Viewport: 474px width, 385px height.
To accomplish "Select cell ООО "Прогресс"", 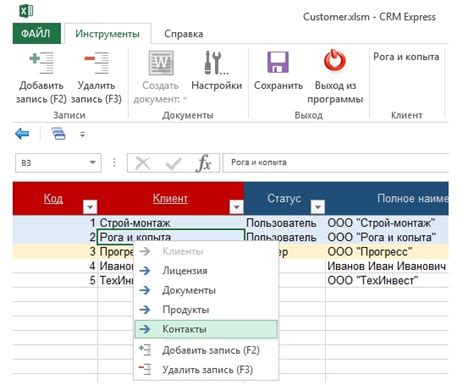I will tap(387, 251).
